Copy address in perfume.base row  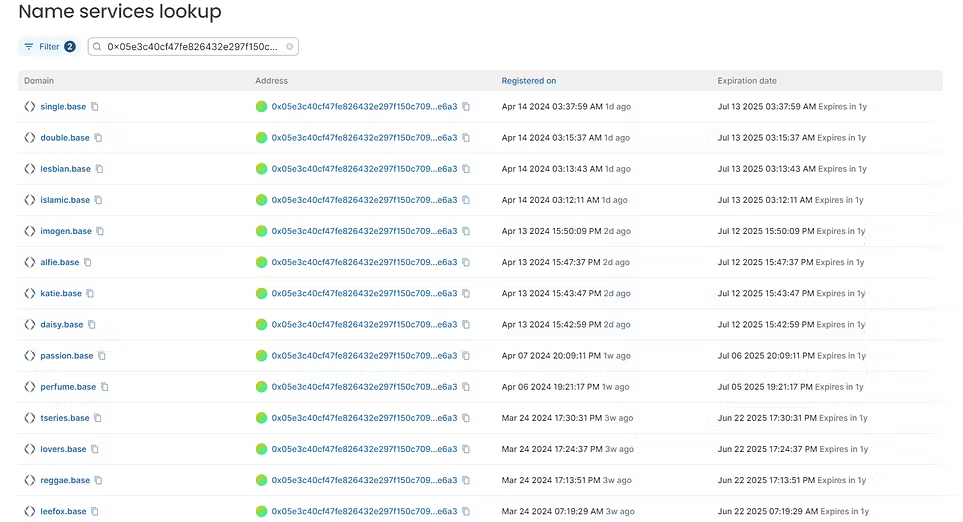click(x=466, y=387)
